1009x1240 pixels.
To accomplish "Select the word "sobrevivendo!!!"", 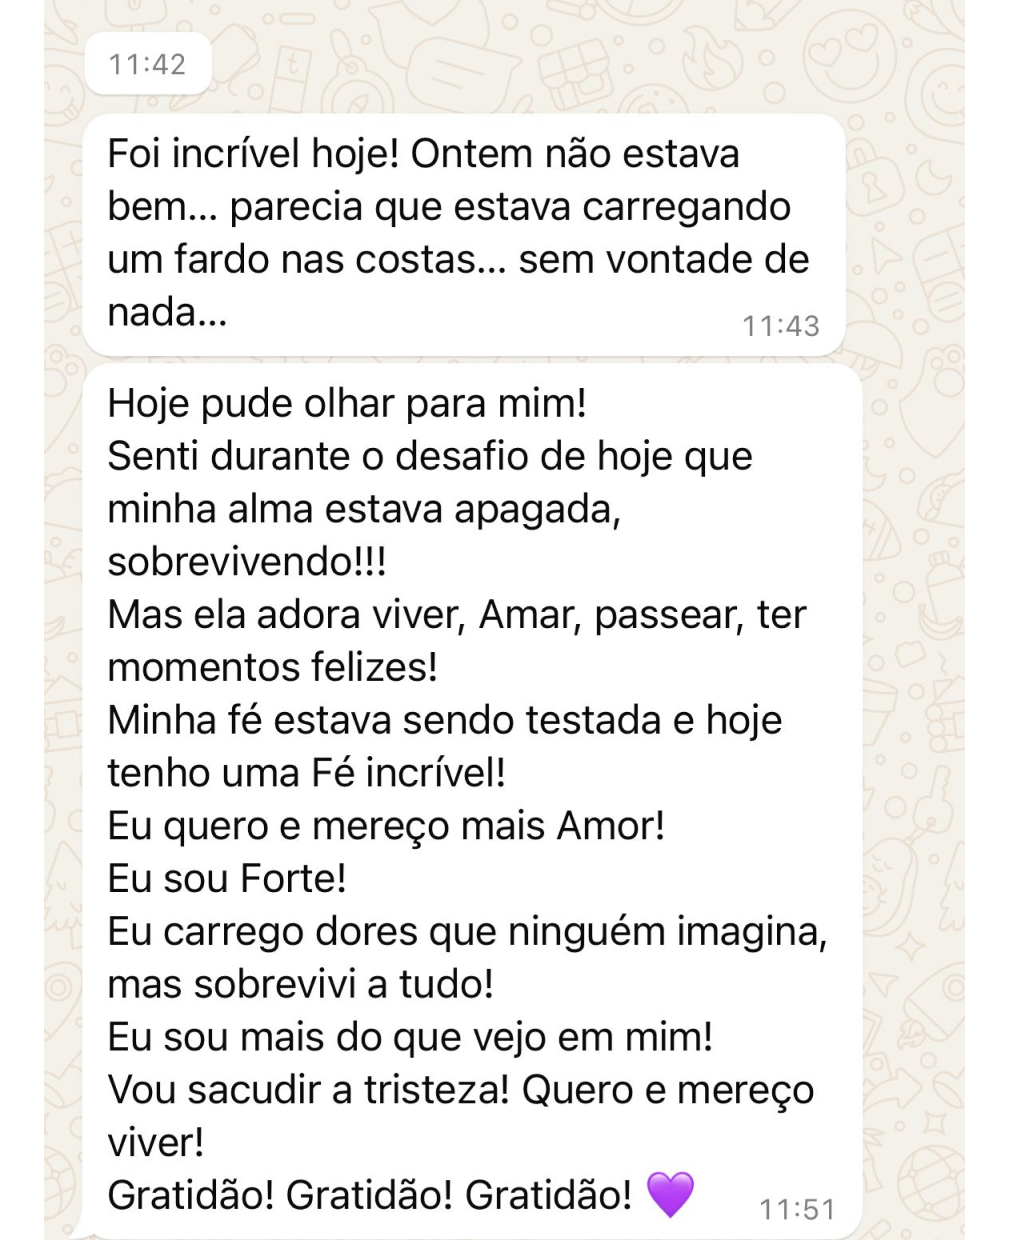I will pyautogui.click(x=247, y=562).
